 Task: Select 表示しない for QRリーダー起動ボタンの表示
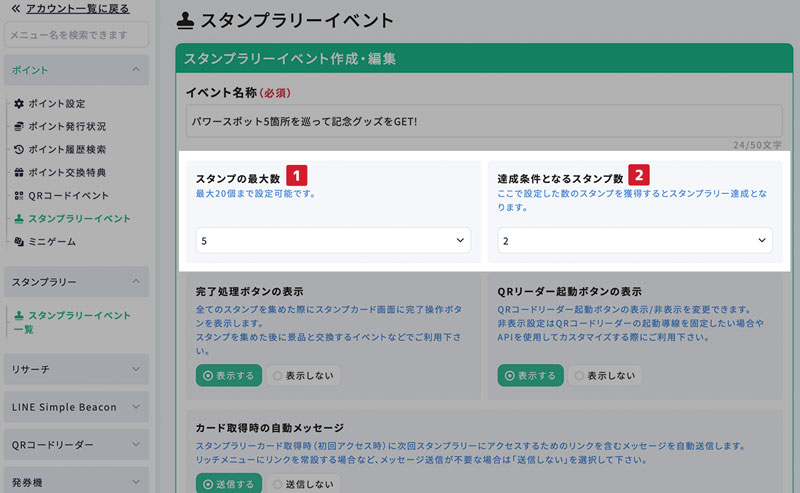(606, 376)
